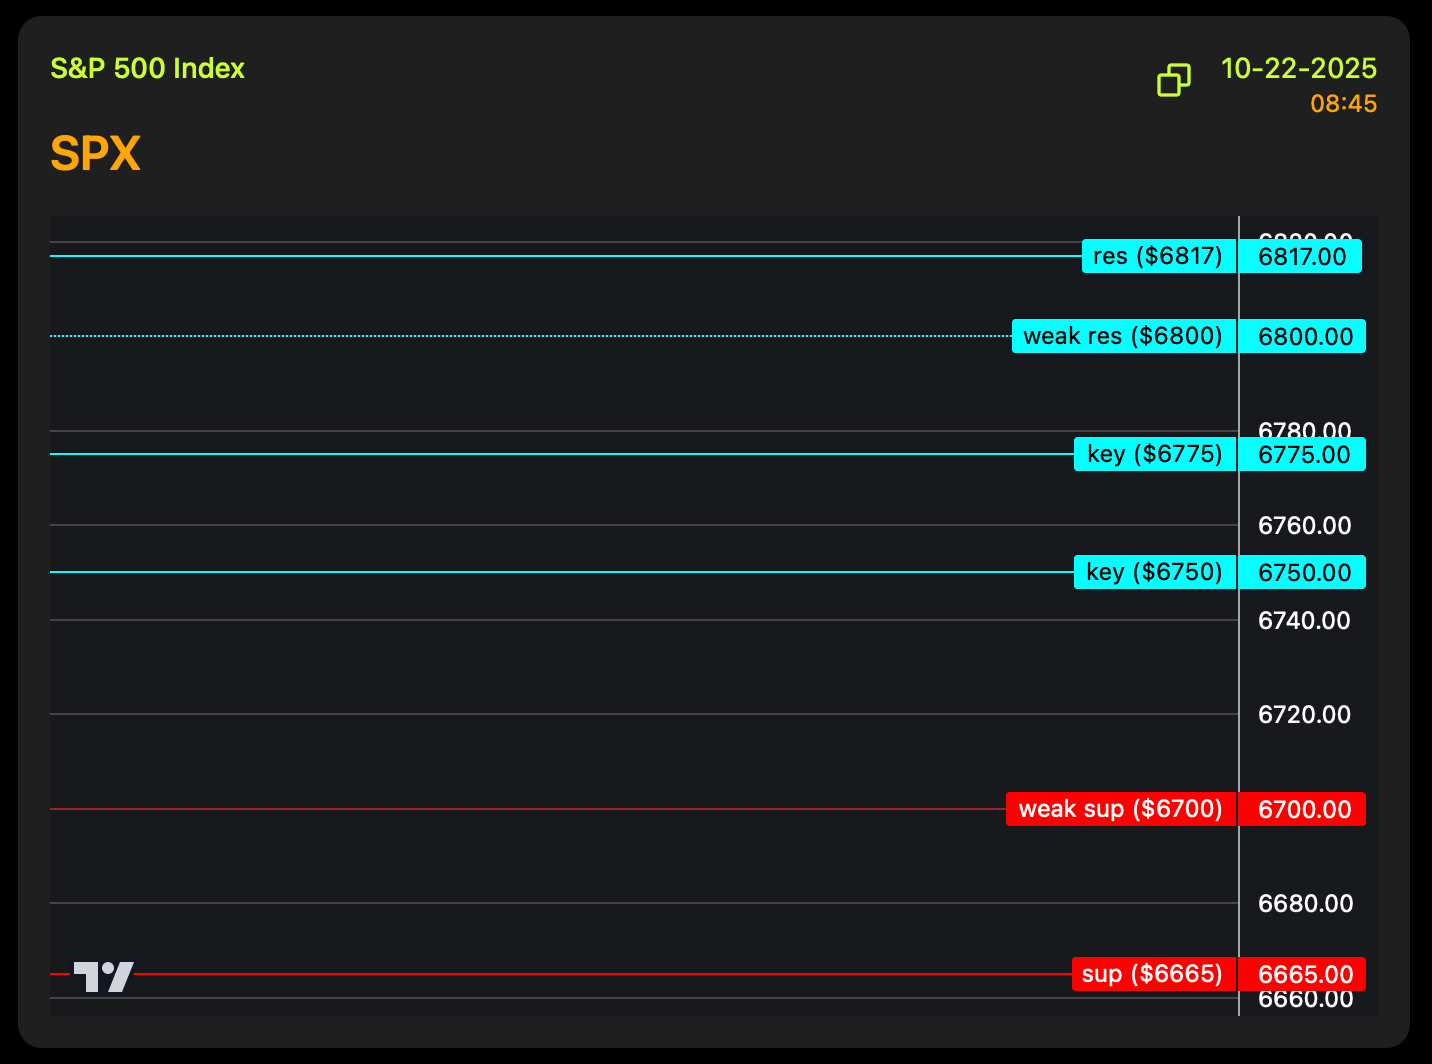
Task: Click the 6775.00 price axis tag
Action: coord(1304,455)
